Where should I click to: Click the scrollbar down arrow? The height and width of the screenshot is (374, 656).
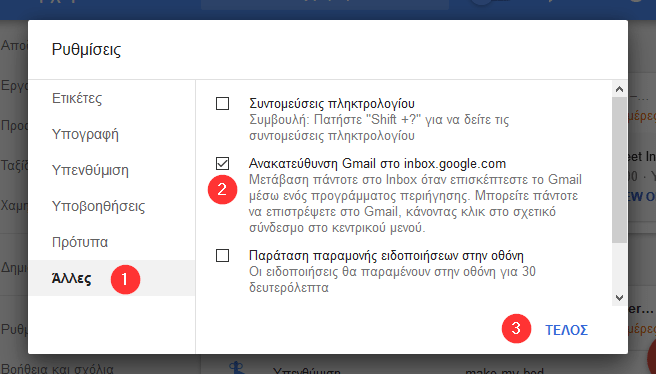pos(620,298)
